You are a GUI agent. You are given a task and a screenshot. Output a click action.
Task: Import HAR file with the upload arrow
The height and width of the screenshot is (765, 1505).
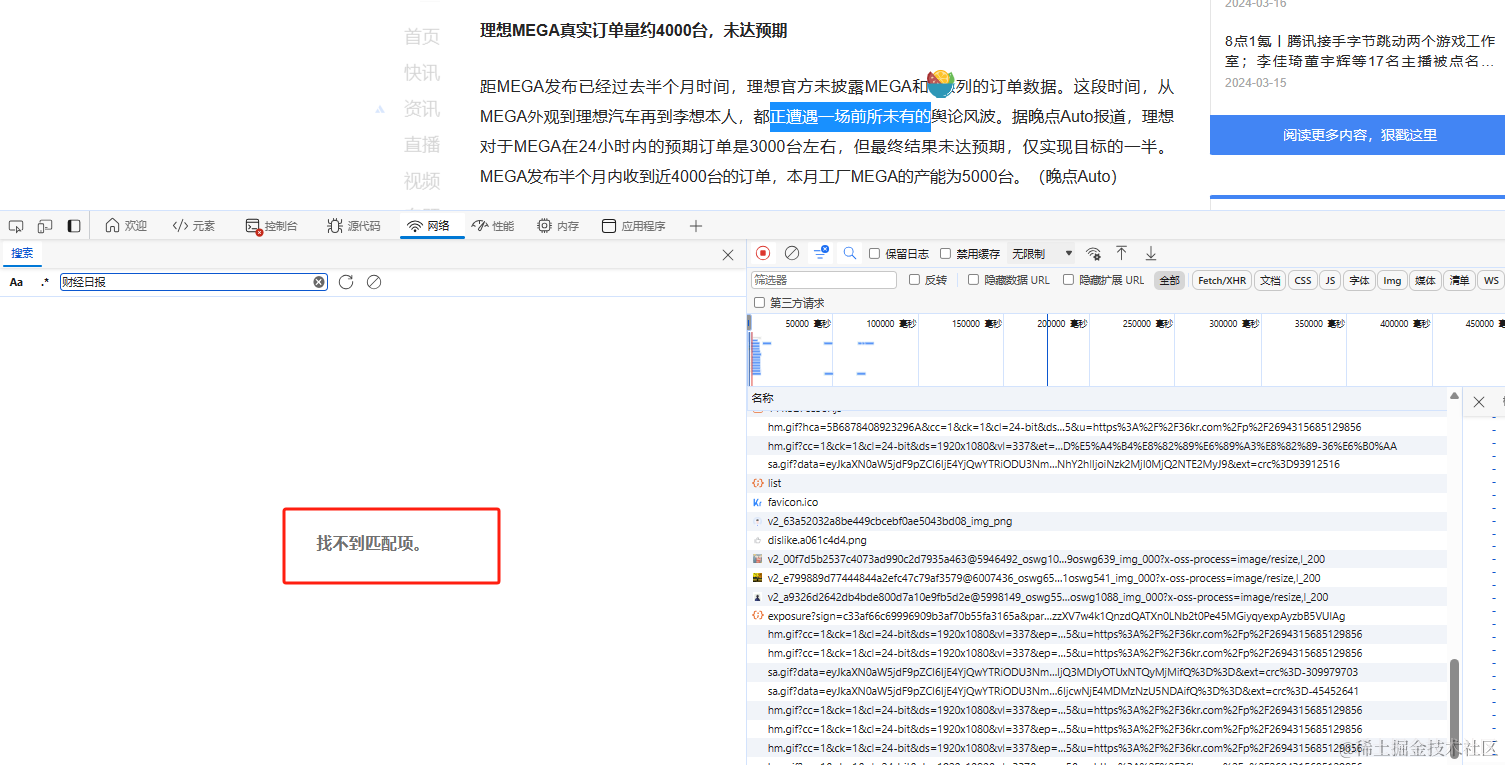(1122, 253)
